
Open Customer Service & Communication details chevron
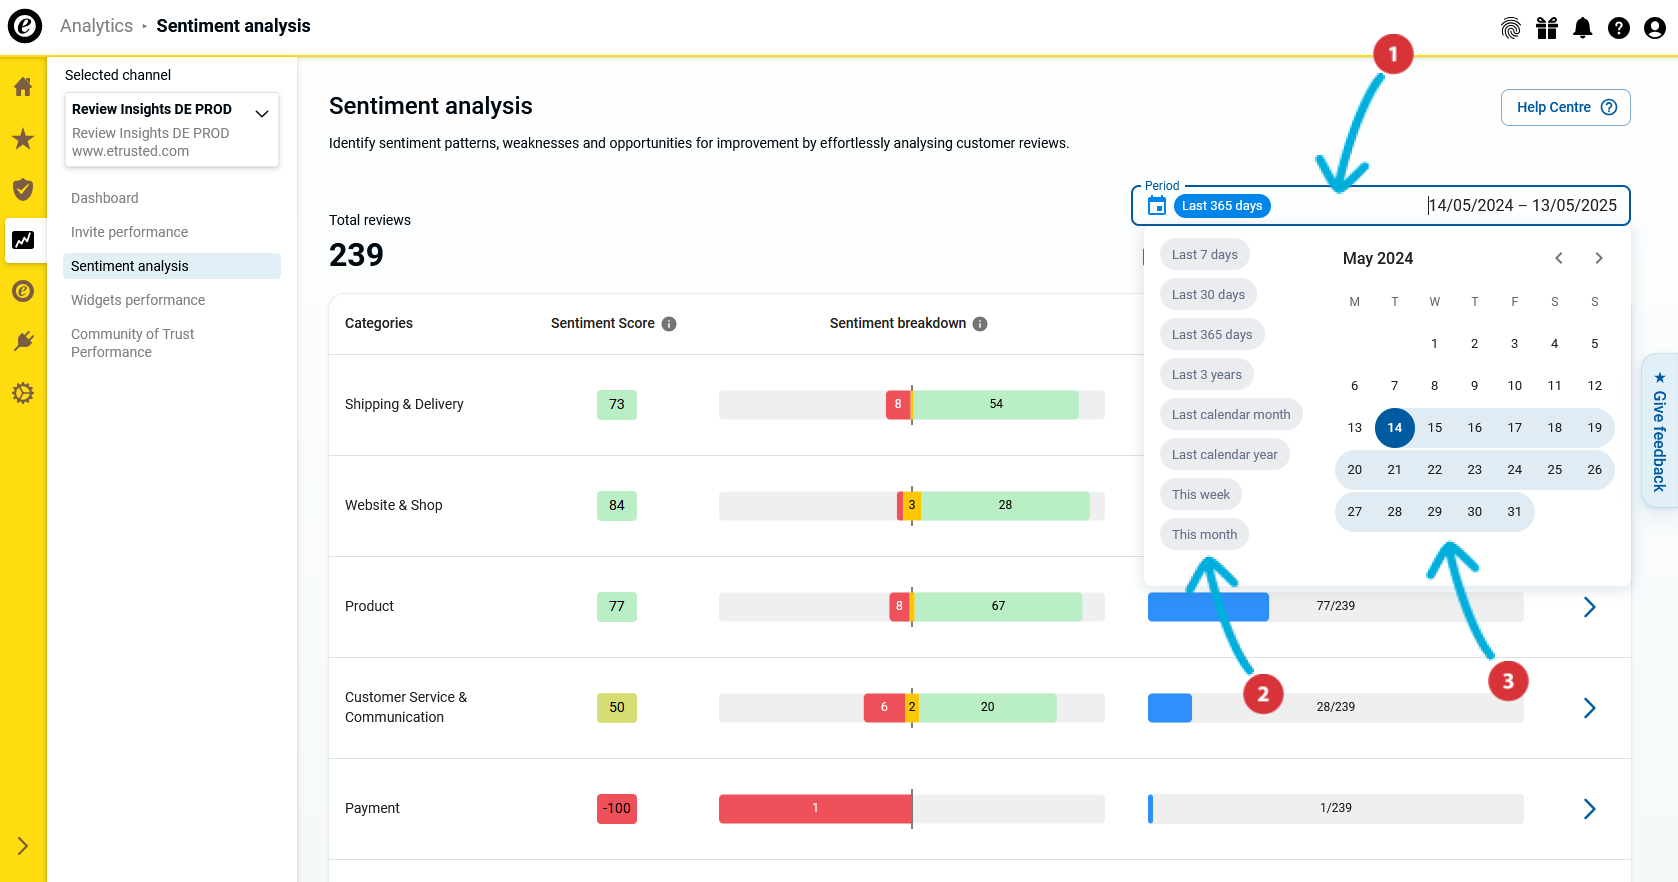click(x=1590, y=708)
